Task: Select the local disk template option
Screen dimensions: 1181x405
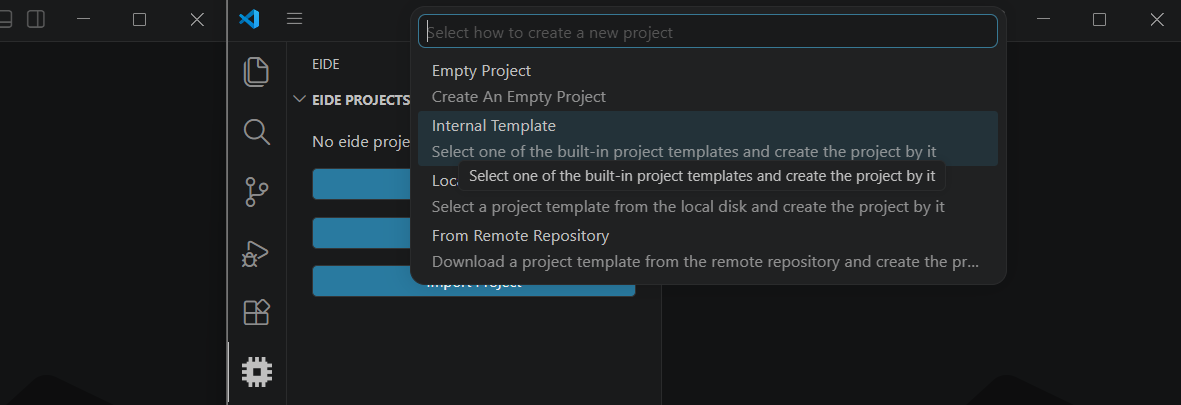Action: point(708,193)
